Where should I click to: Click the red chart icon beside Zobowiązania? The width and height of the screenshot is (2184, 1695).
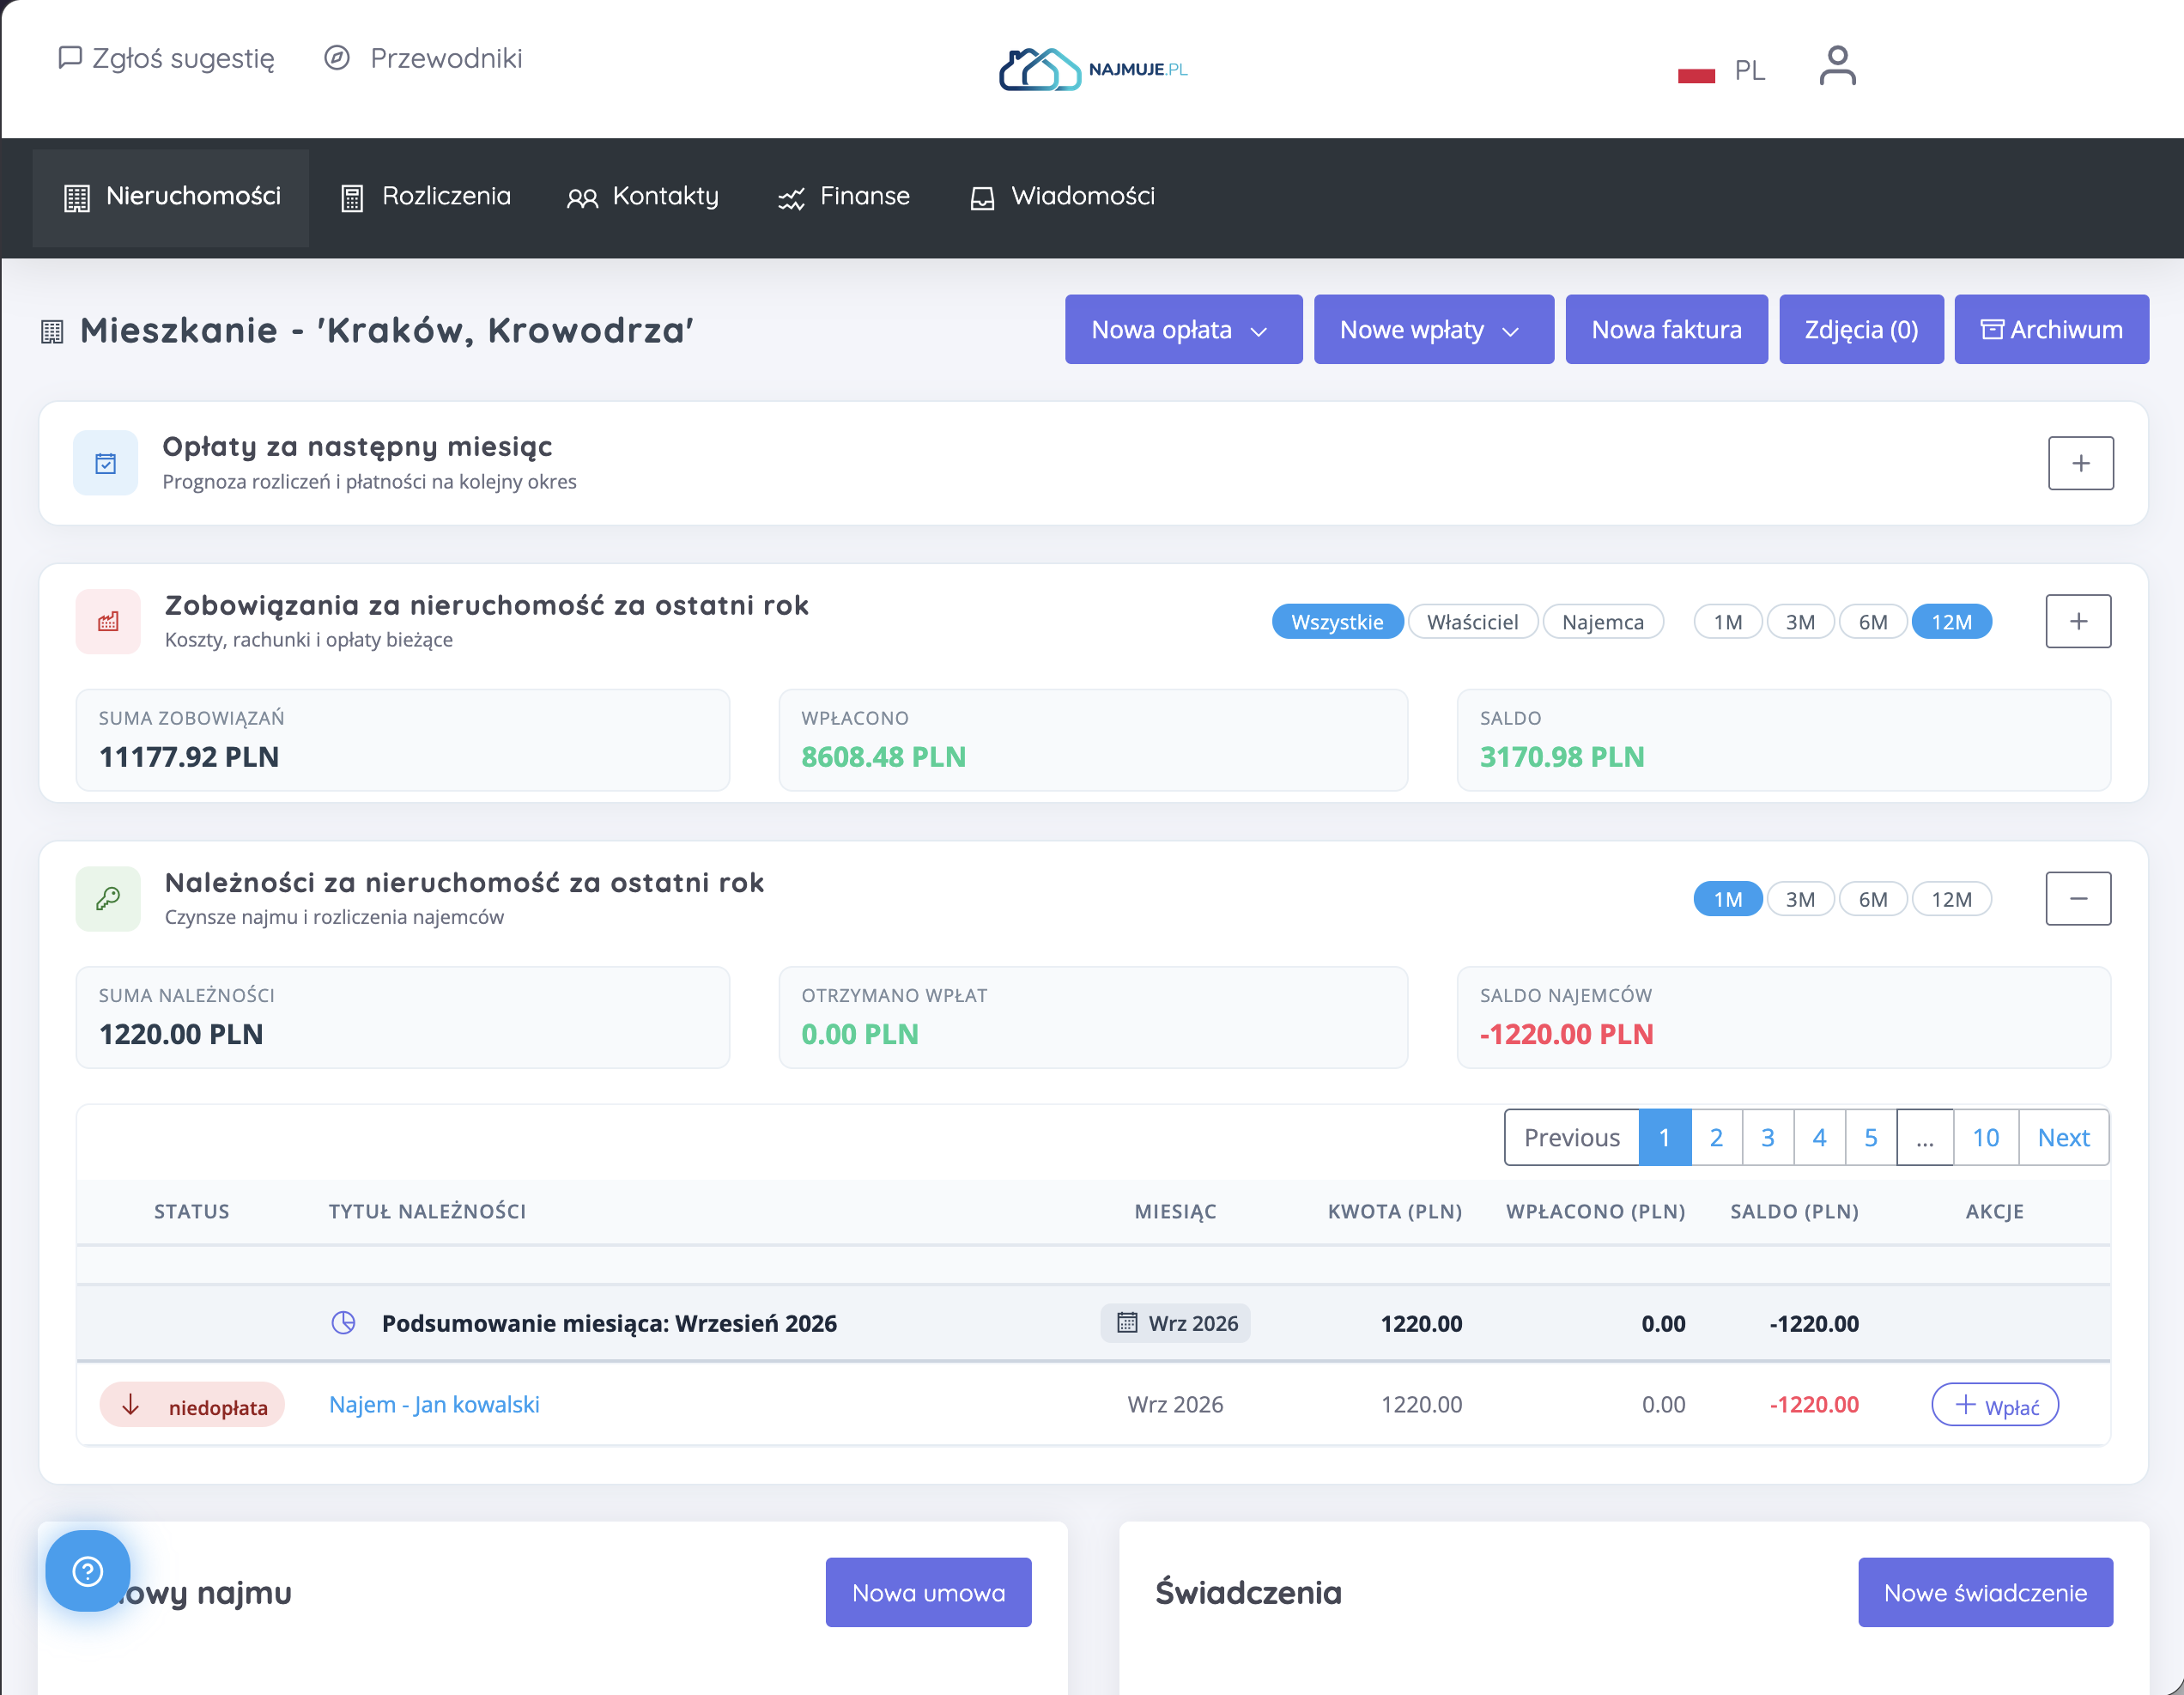(x=108, y=621)
